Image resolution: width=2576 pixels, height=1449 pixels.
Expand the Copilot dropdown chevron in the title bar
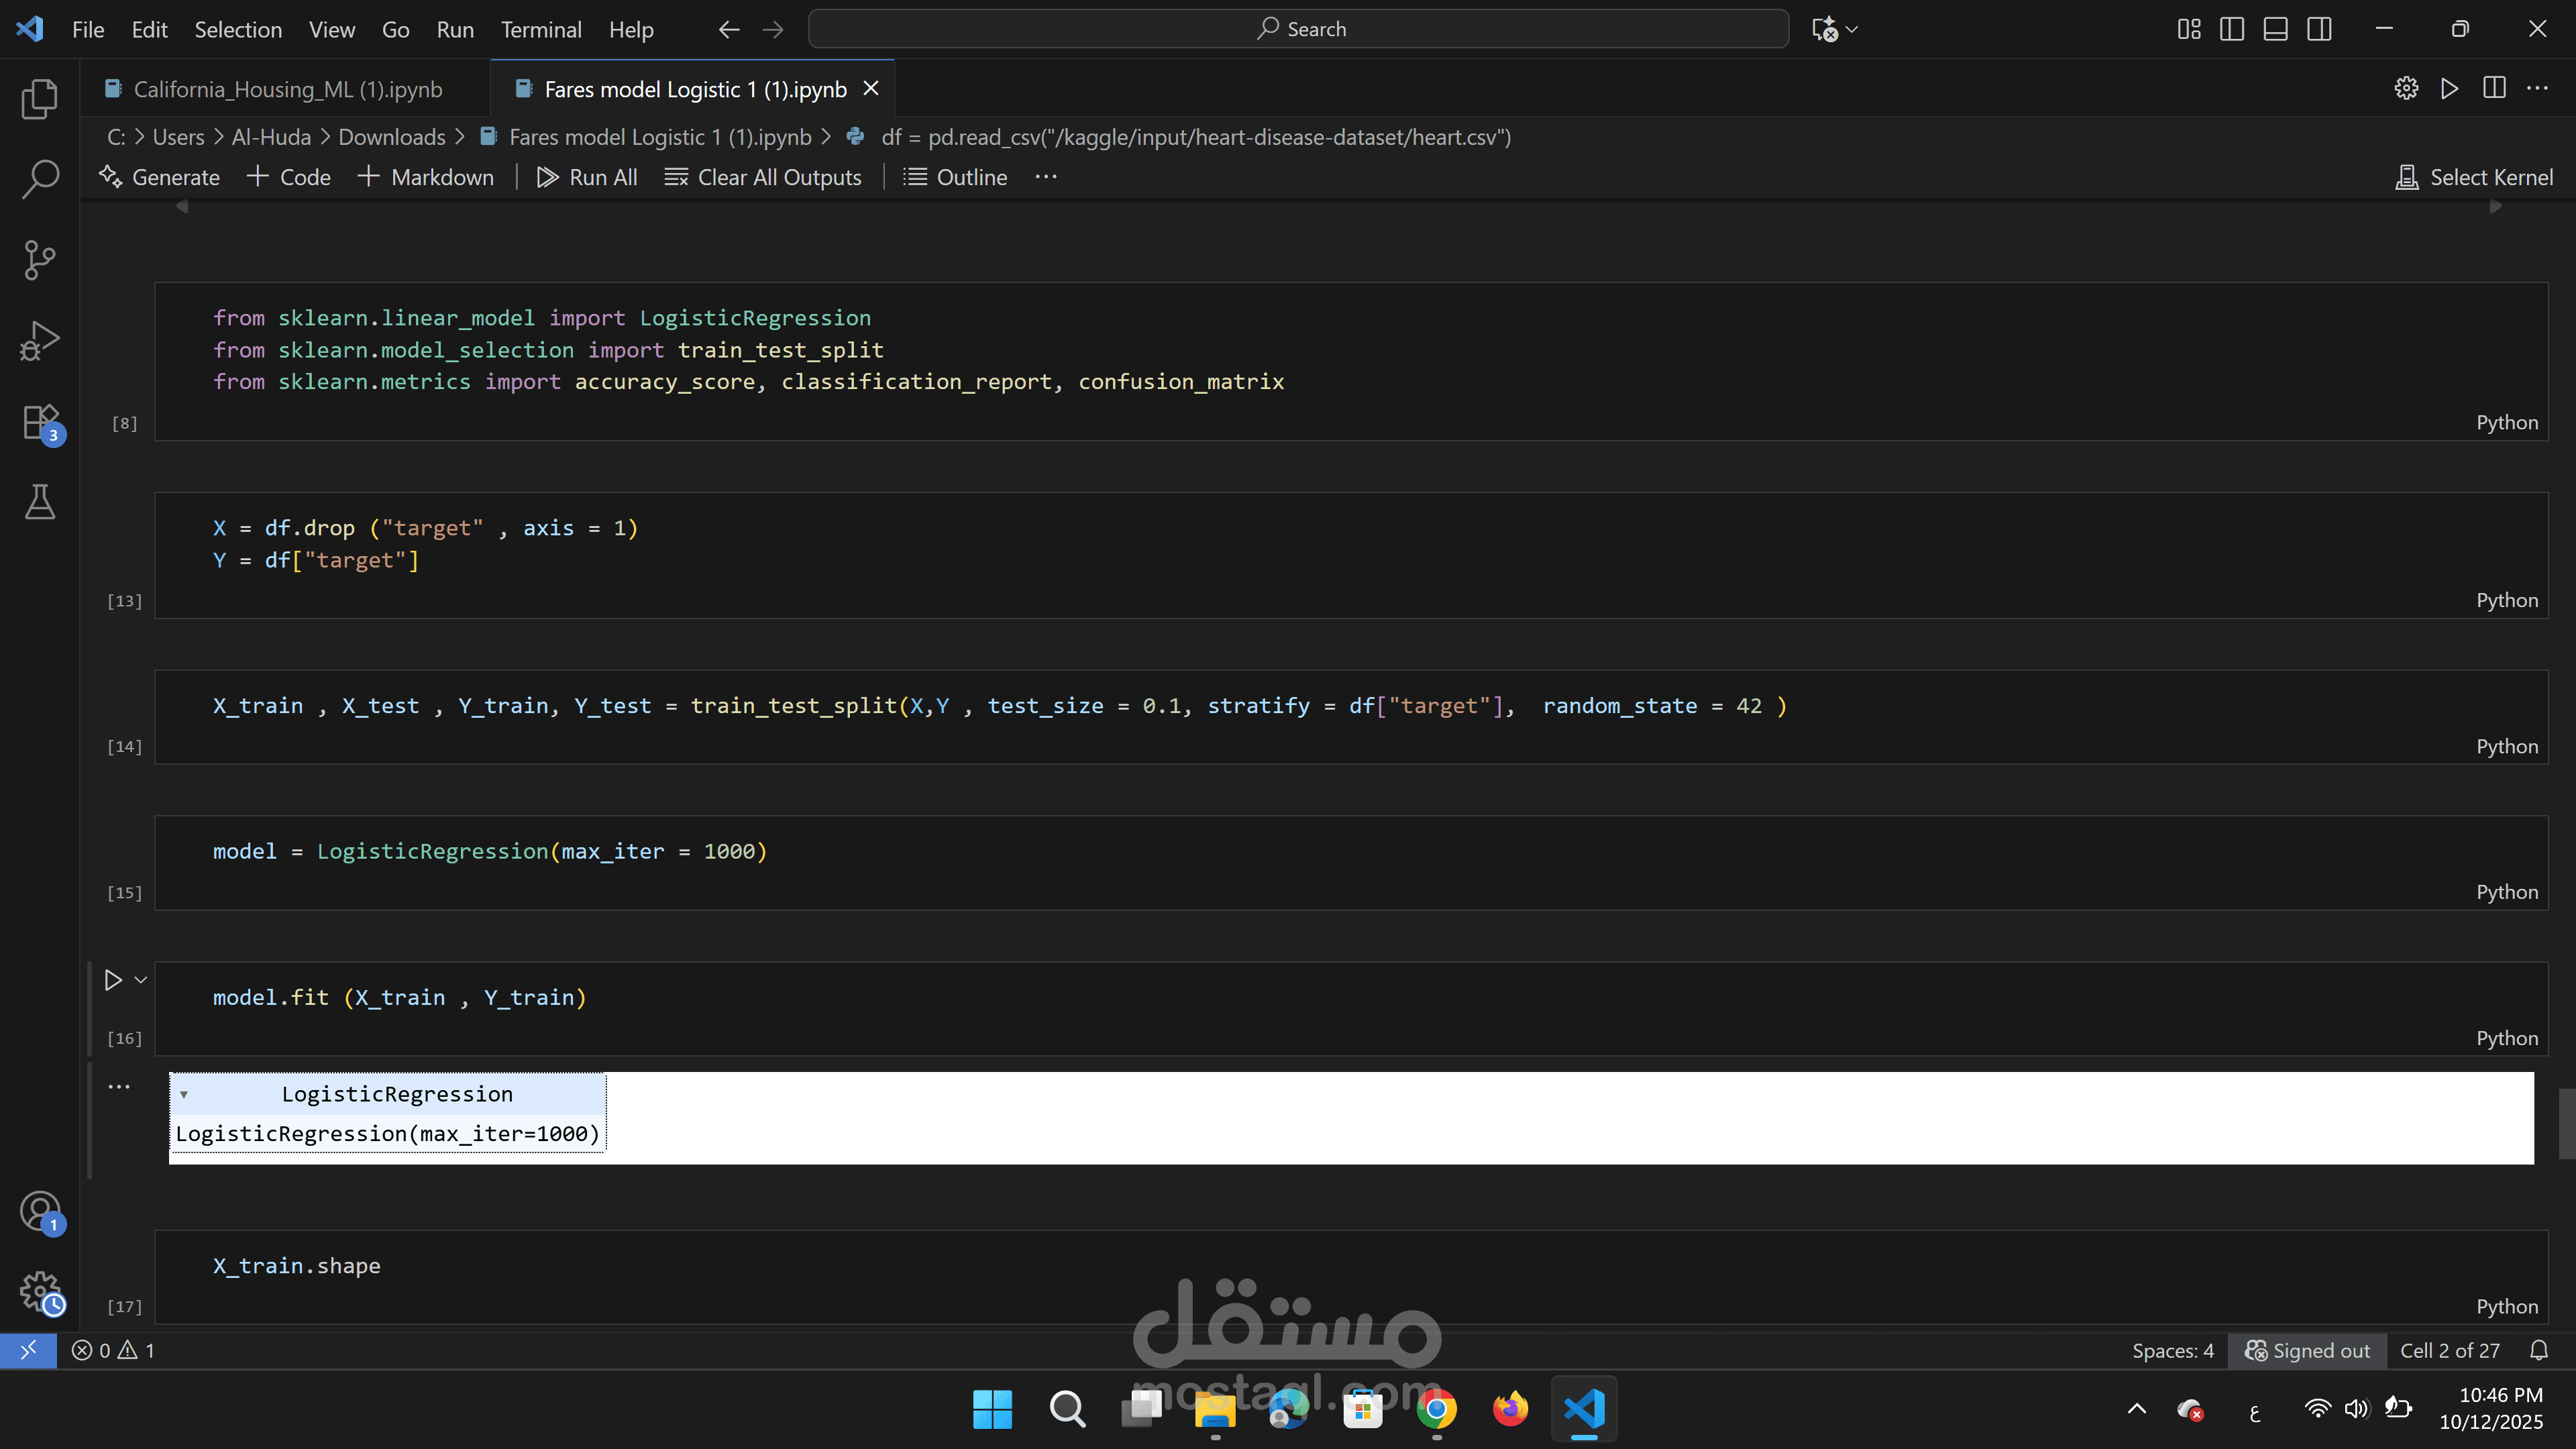point(1852,30)
